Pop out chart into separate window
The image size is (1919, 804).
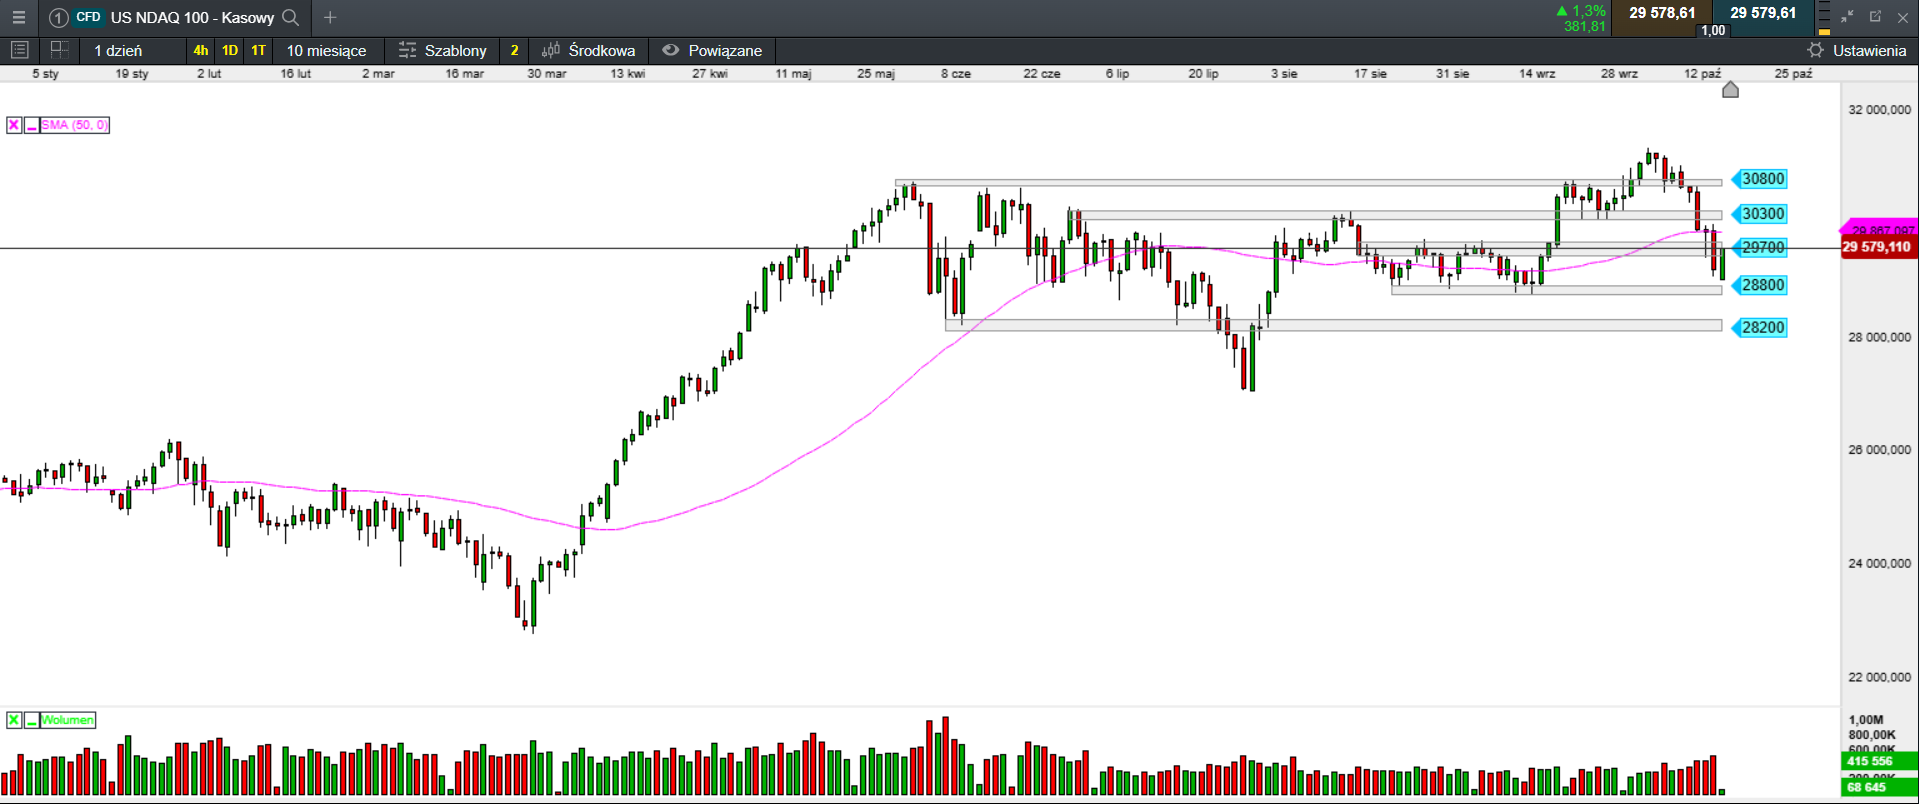(x=1875, y=17)
